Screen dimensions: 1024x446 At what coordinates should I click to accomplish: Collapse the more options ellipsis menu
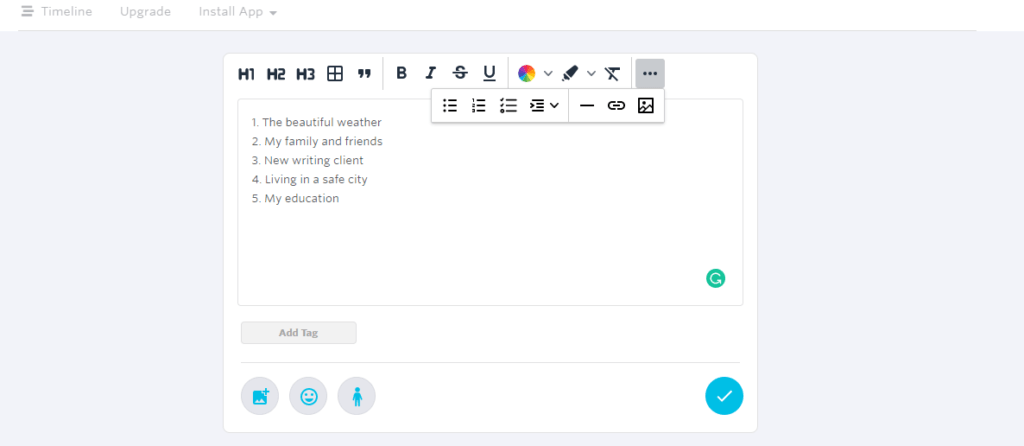650,74
